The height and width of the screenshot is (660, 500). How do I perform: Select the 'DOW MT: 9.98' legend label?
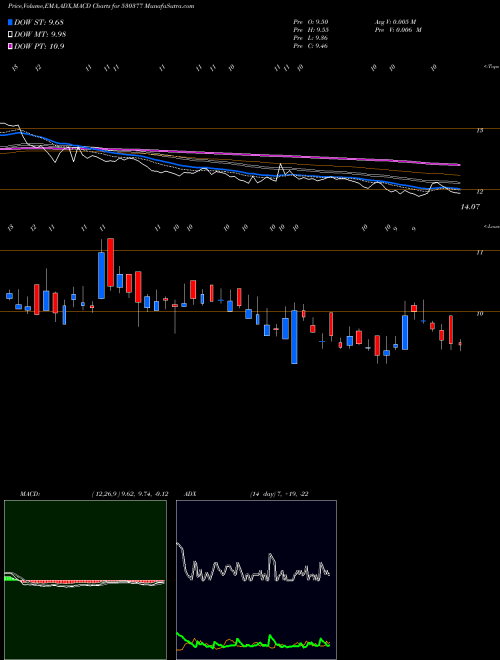(x=40, y=35)
